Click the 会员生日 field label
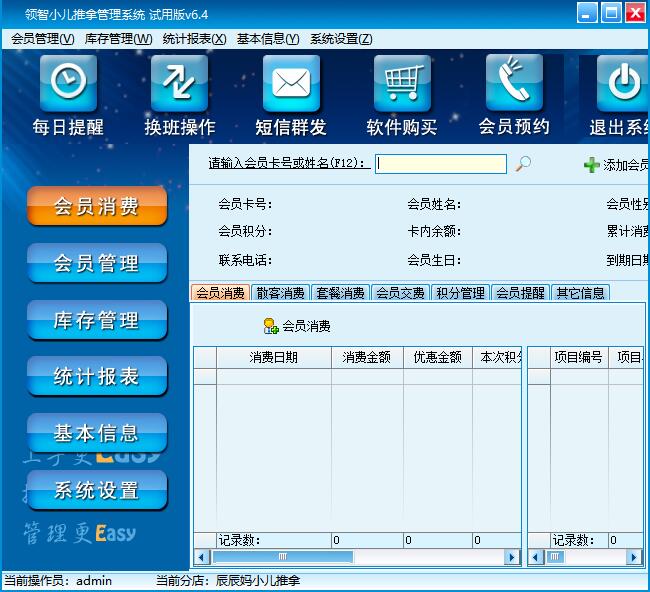The image size is (650, 592). point(434,260)
